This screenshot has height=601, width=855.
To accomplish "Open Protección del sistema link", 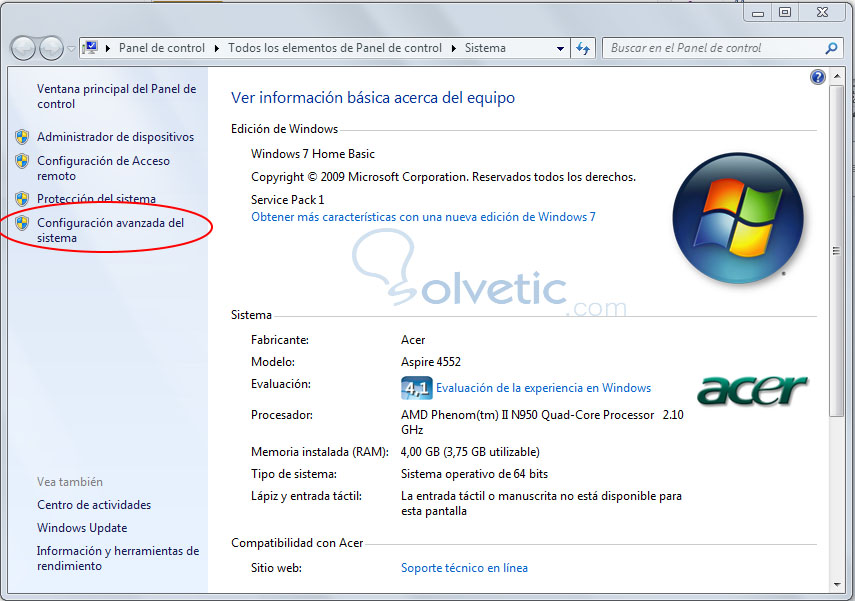I will point(96,199).
